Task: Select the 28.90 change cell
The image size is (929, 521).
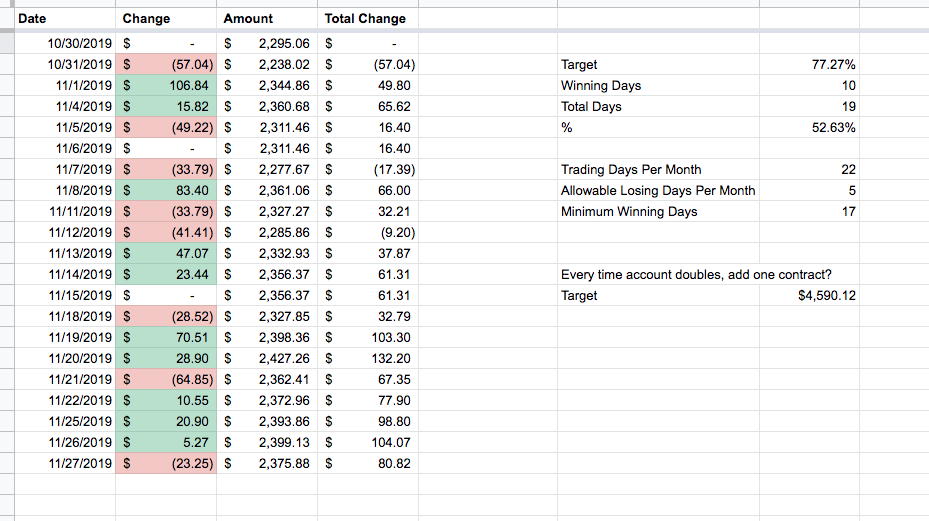Action: click(166, 359)
